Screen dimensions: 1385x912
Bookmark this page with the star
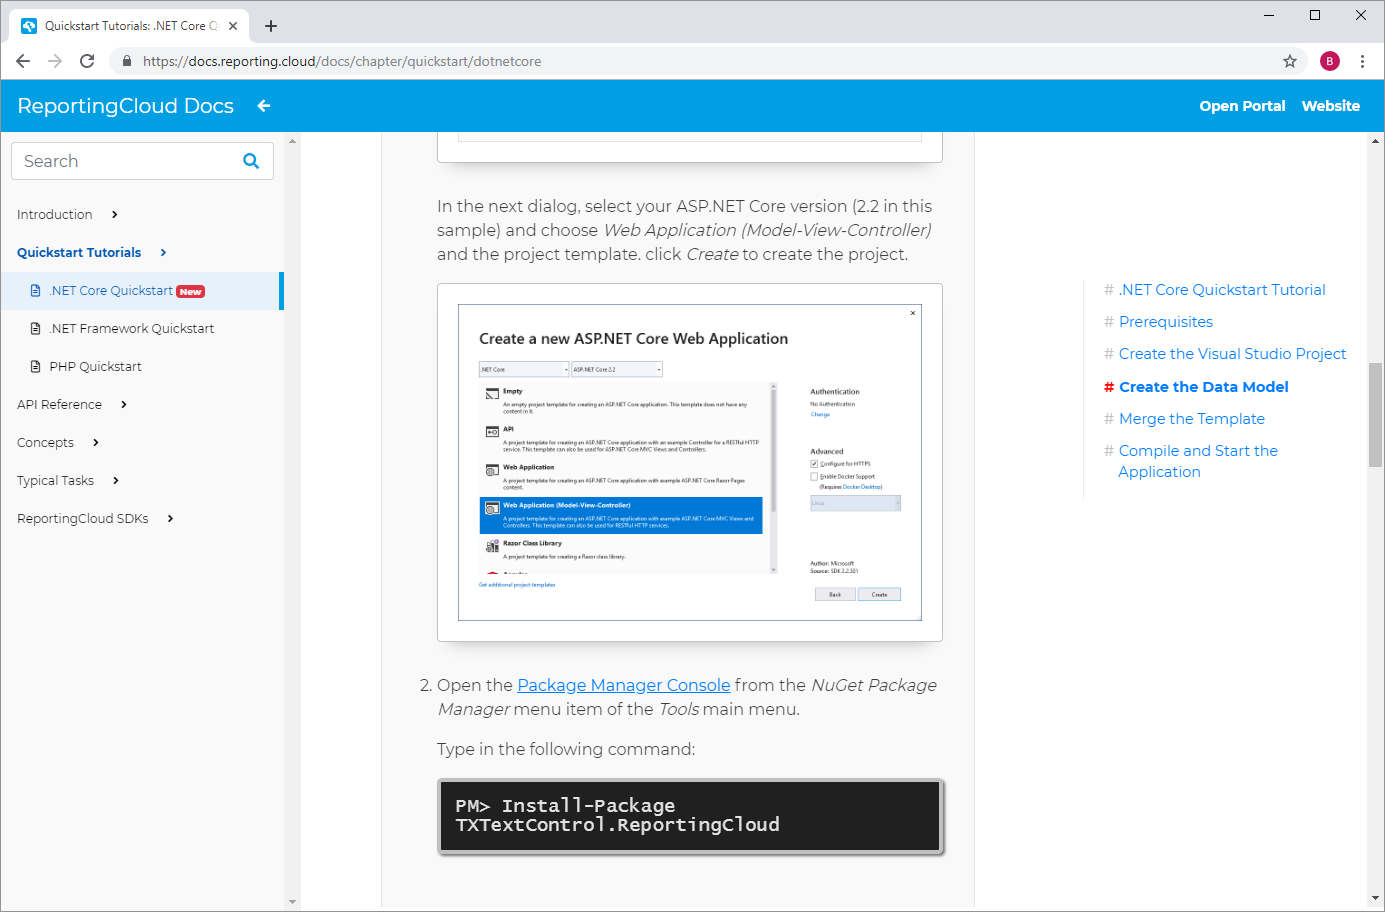1290,61
